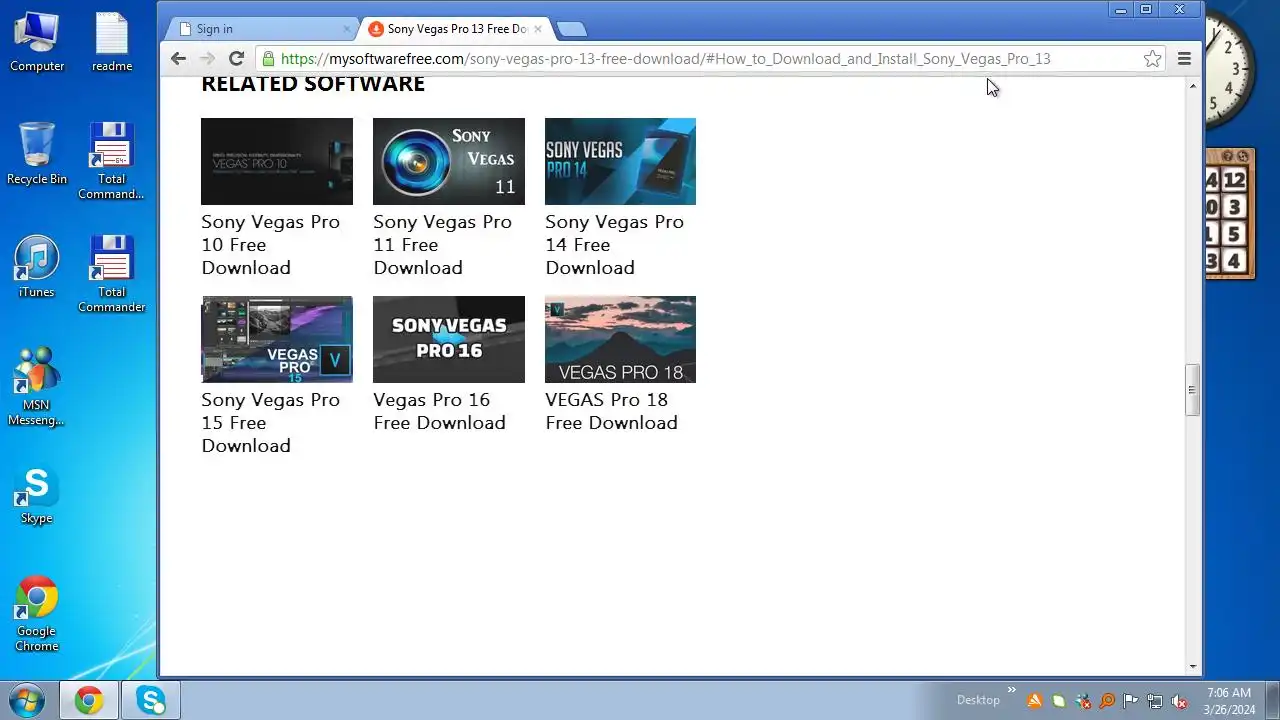Click the RELATED SOFTWARE heading
Viewport: 1280px width, 720px height.
[313, 84]
